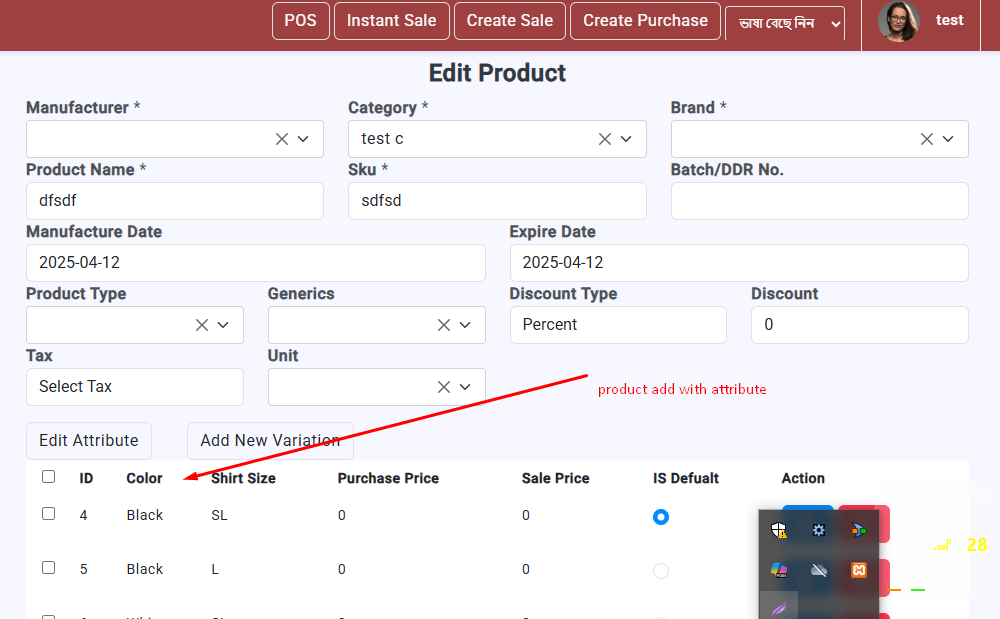This screenshot has width=1000, height=619.
Task: Click the Action column header
Action: pyautogui.click(x=803, y=478)
